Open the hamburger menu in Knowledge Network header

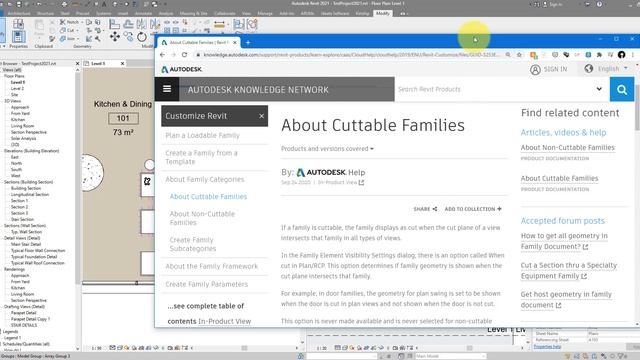167,89
